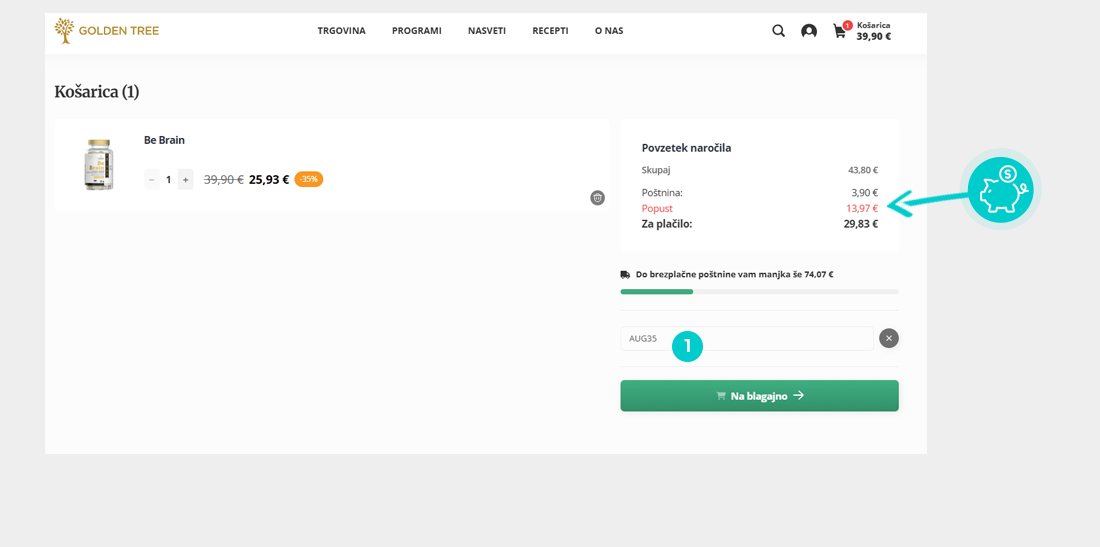This screenshot has height=547, width=1100.
Task: Open the search magnifier icon
Action: click(778, 31)
